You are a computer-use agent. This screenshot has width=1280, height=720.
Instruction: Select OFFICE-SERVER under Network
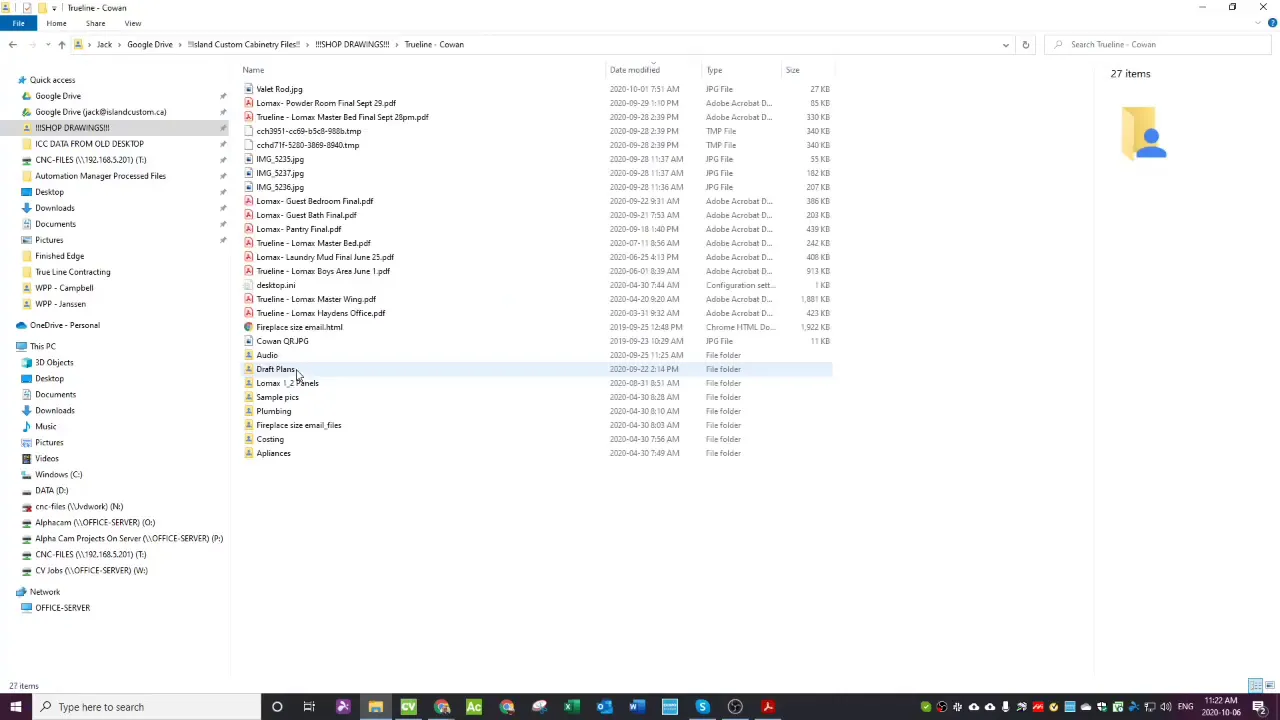62,608
